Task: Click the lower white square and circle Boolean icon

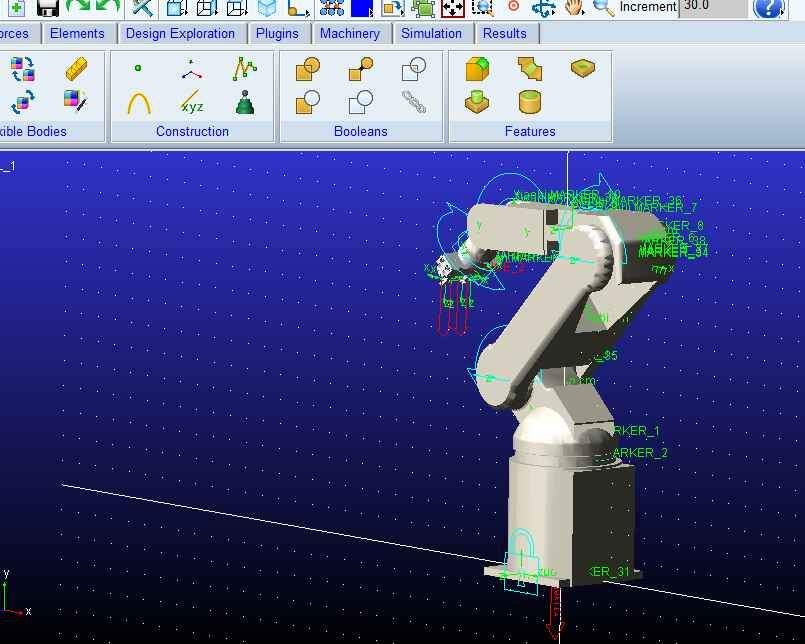Action: coord(361,102)
